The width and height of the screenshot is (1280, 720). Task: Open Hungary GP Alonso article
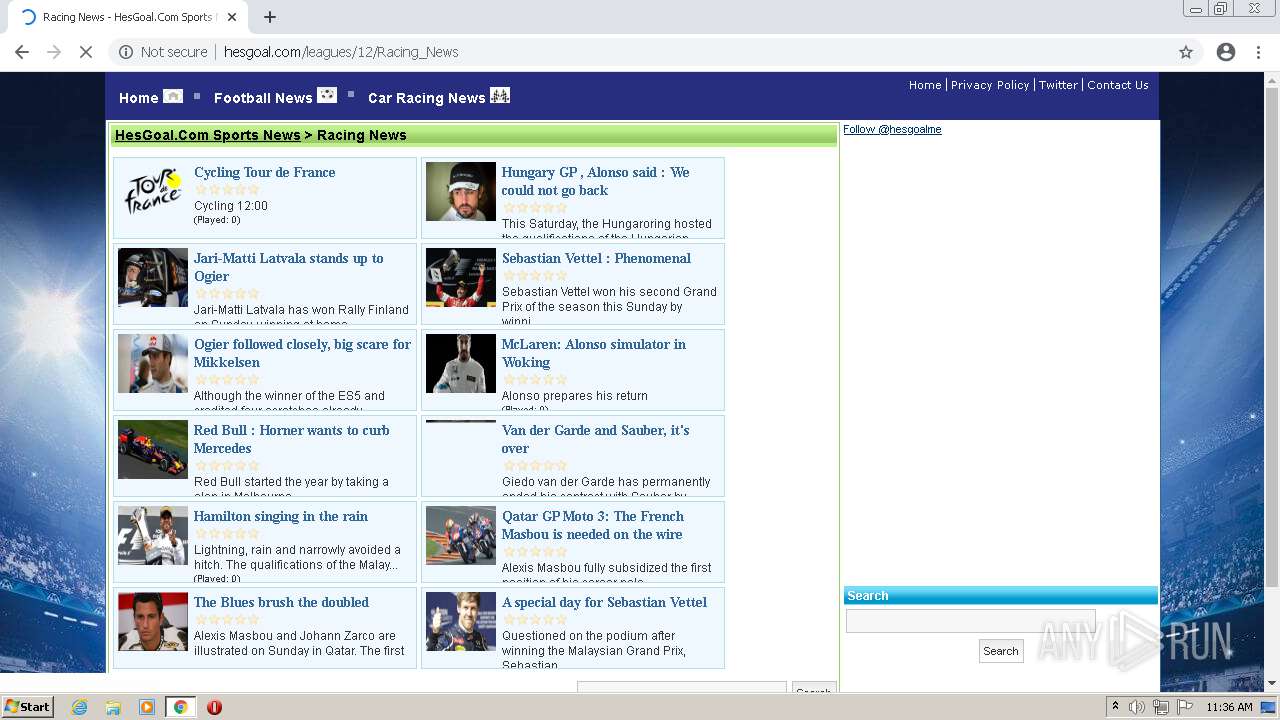596,181
